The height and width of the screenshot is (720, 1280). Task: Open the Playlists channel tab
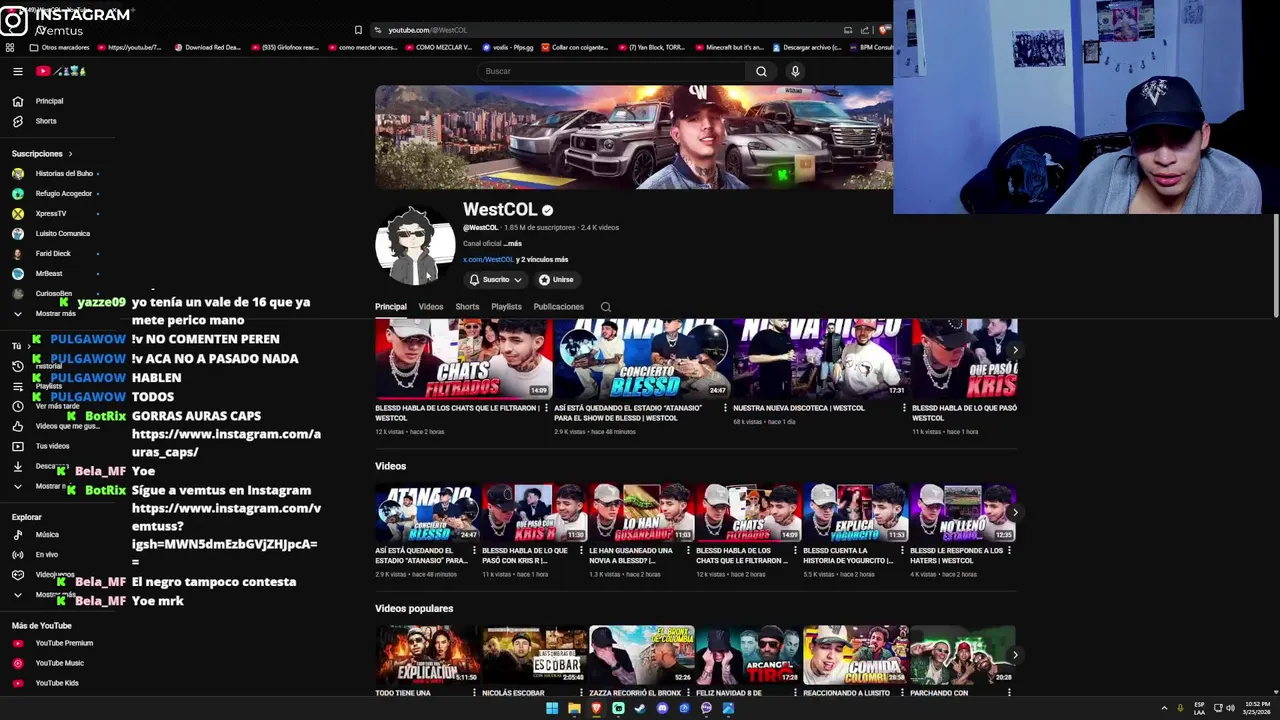click(506, 307)
